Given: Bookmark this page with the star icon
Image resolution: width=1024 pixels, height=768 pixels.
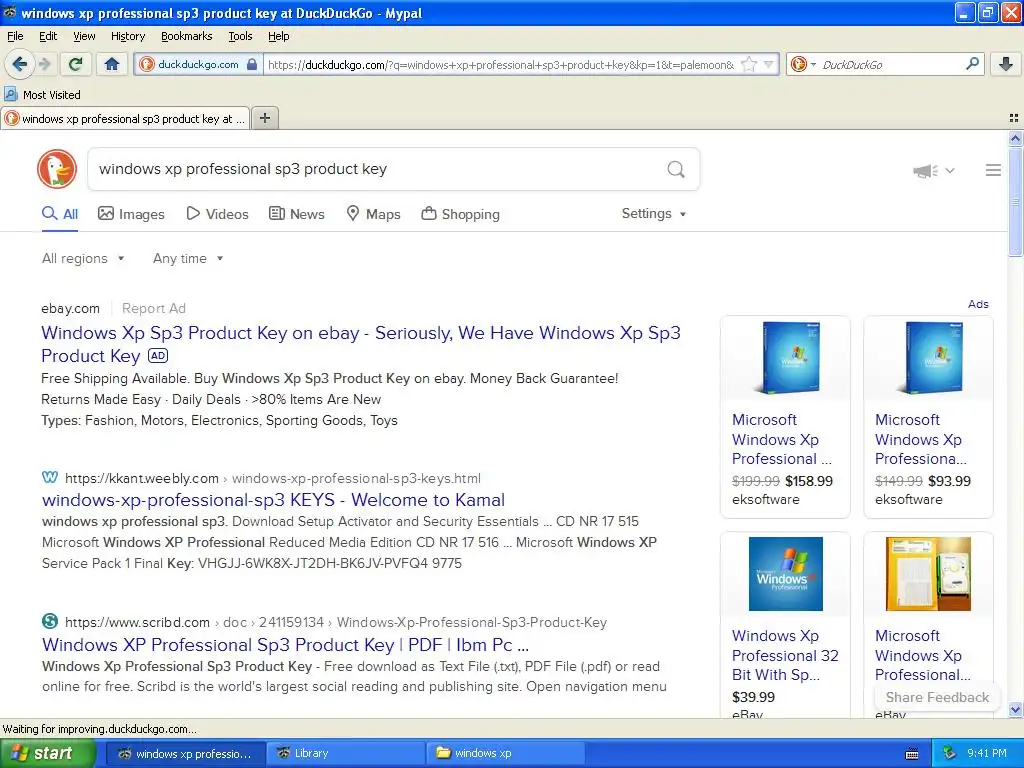Looking at the screenshot, I should [x=750, y=64].
